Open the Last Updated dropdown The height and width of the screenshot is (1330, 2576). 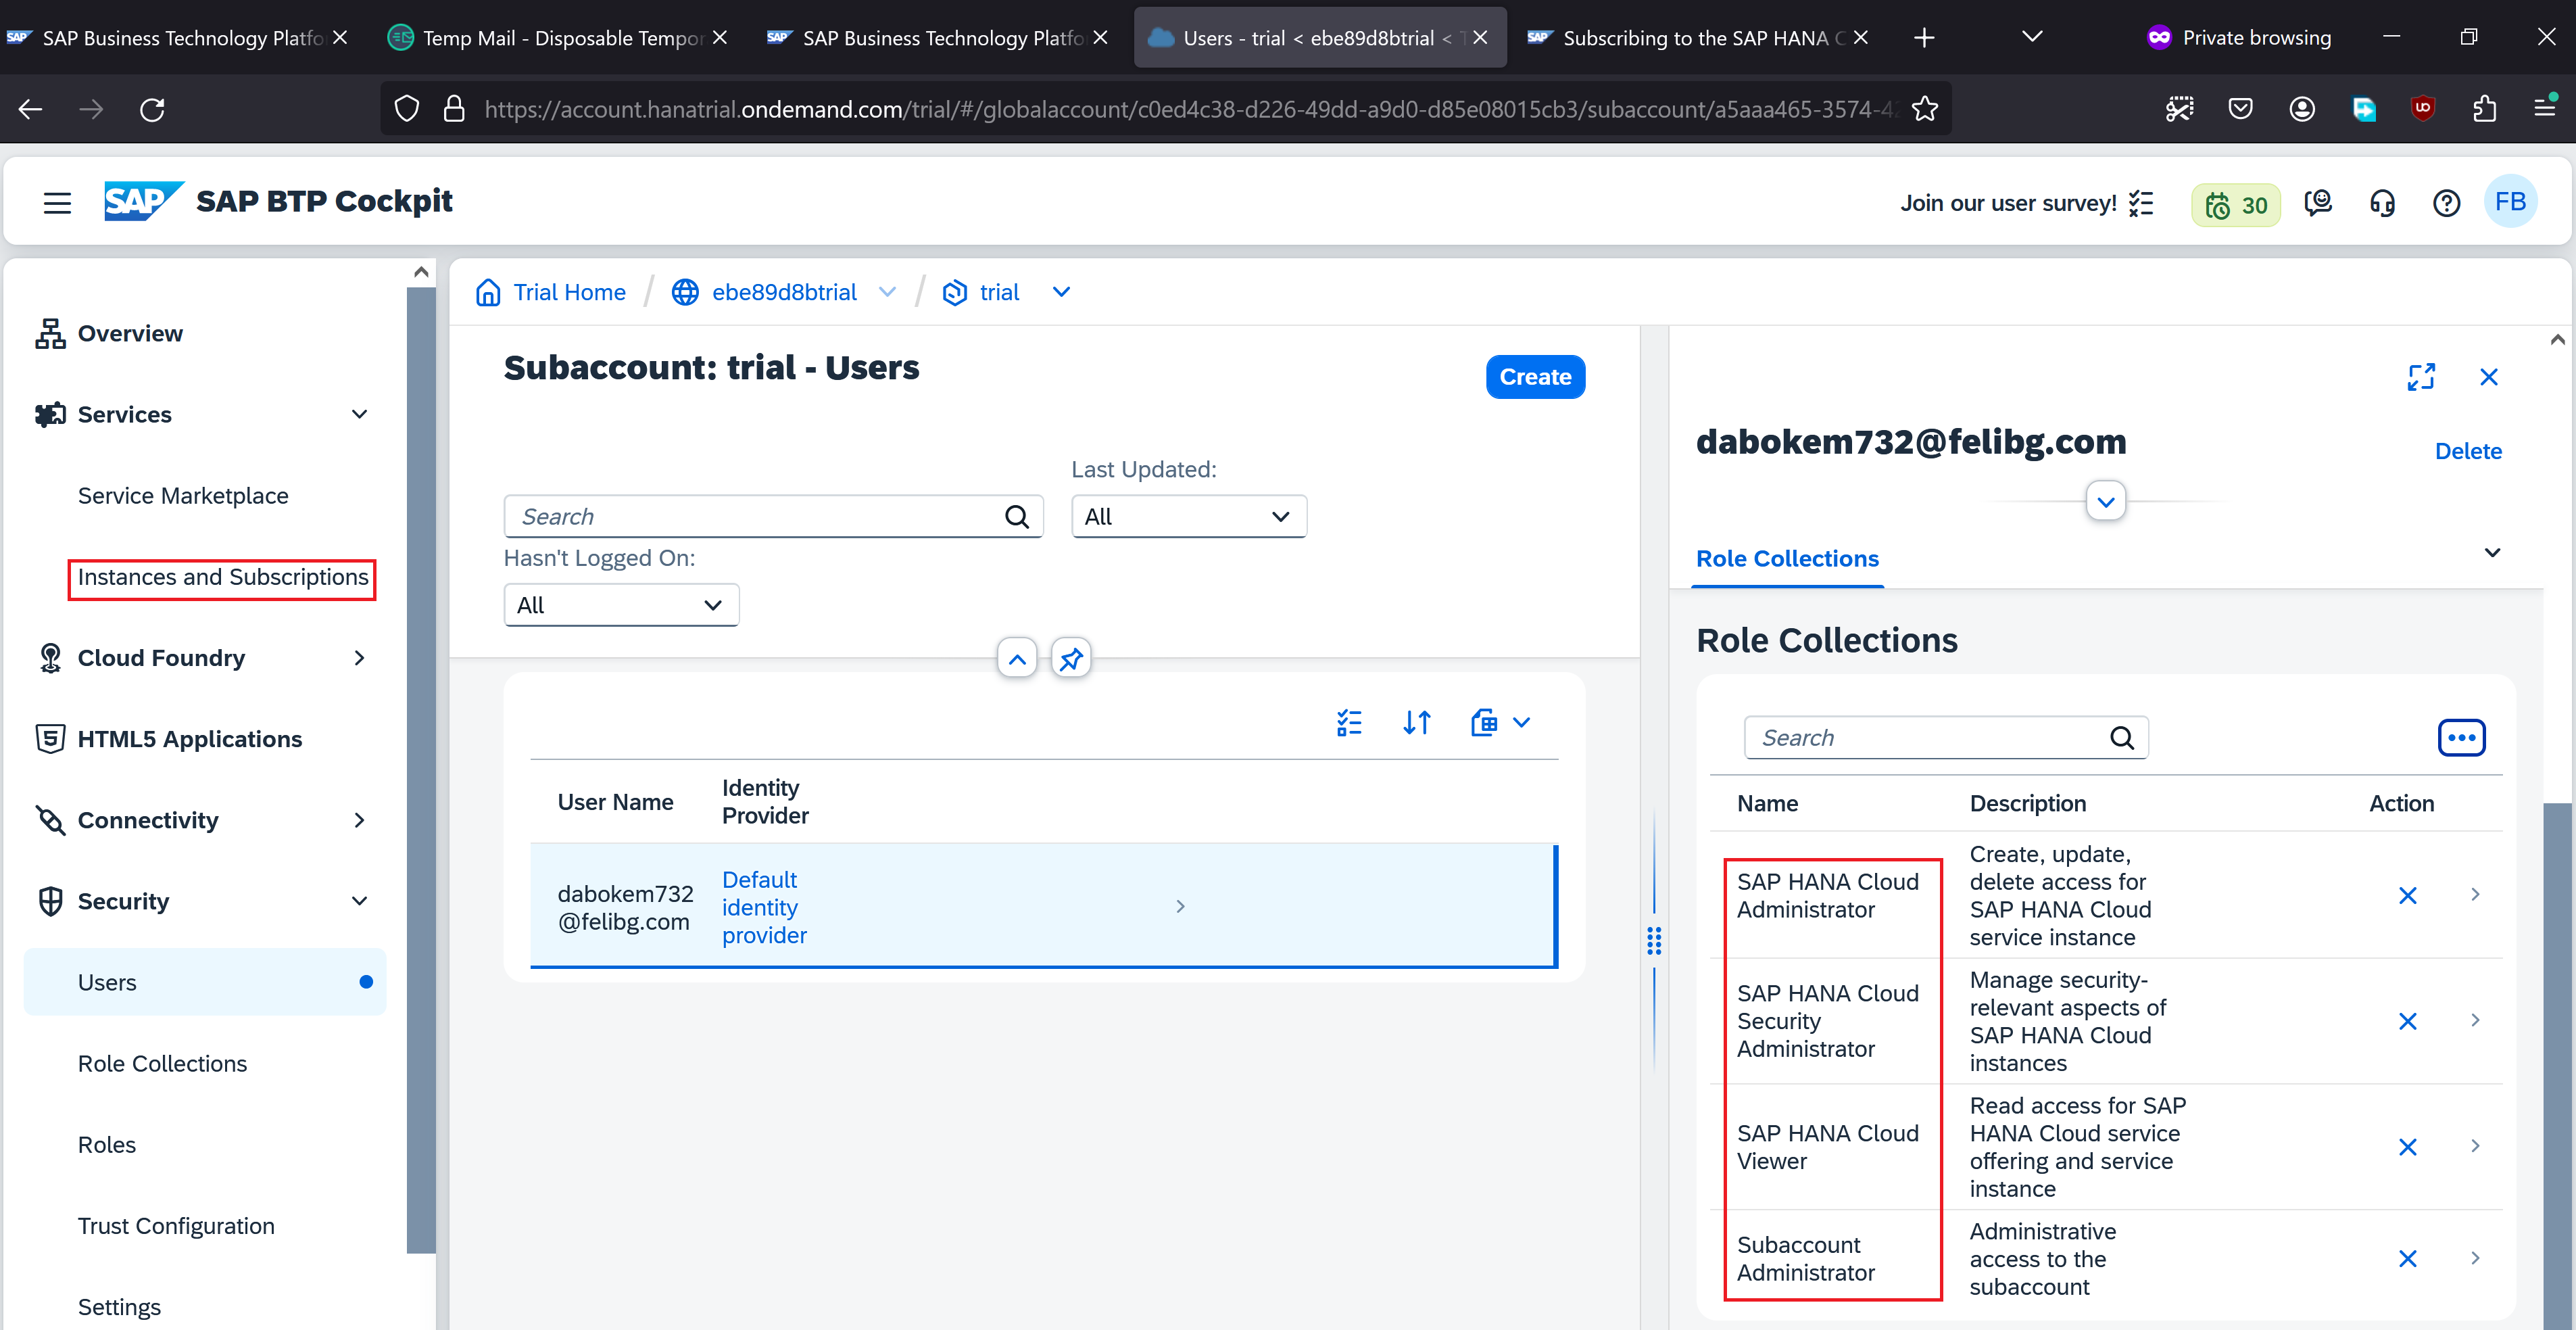point(1188,516)
